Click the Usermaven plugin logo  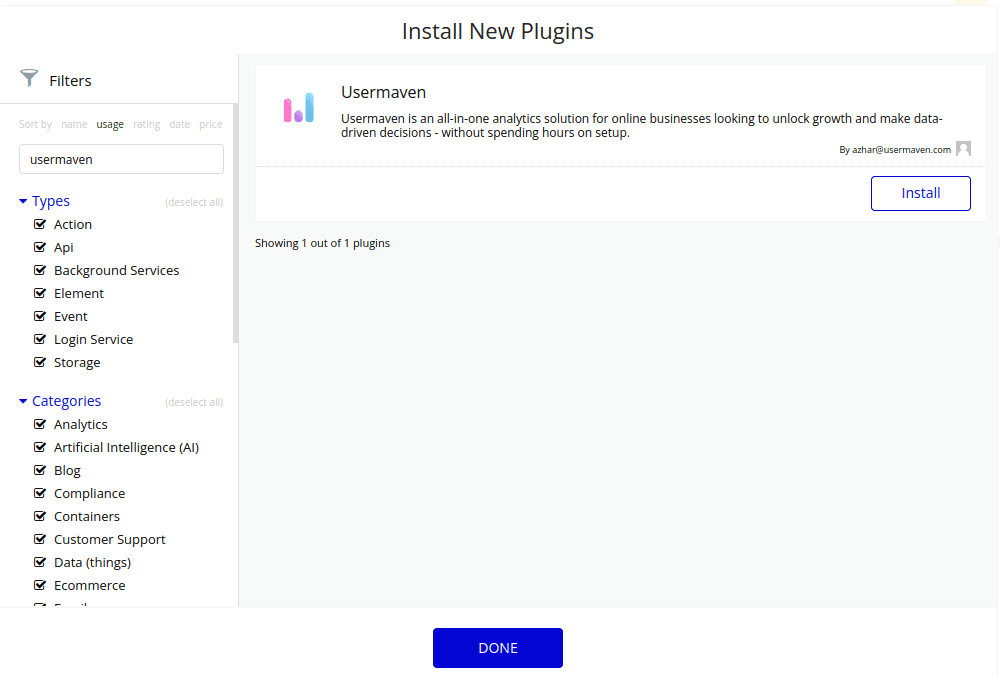click(298, 108)
